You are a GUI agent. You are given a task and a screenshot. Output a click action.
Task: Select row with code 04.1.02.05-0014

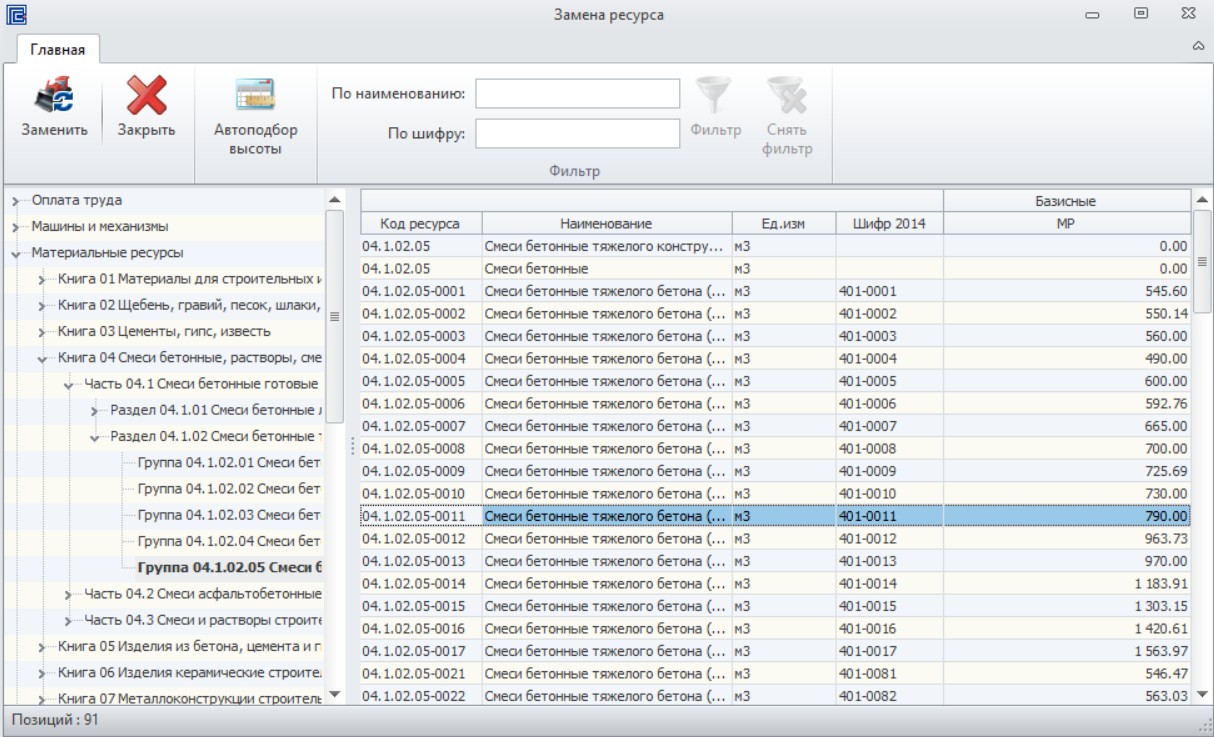[775, 583]
